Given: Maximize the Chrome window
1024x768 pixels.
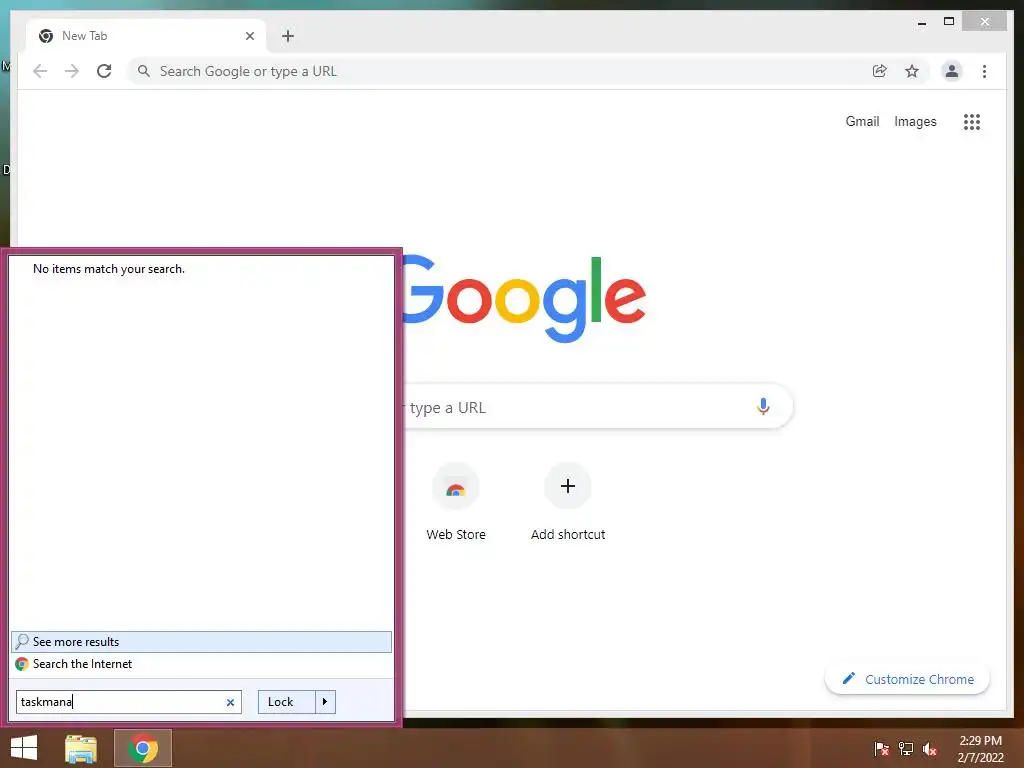Looking at the screenshot, I should (949, 22).
